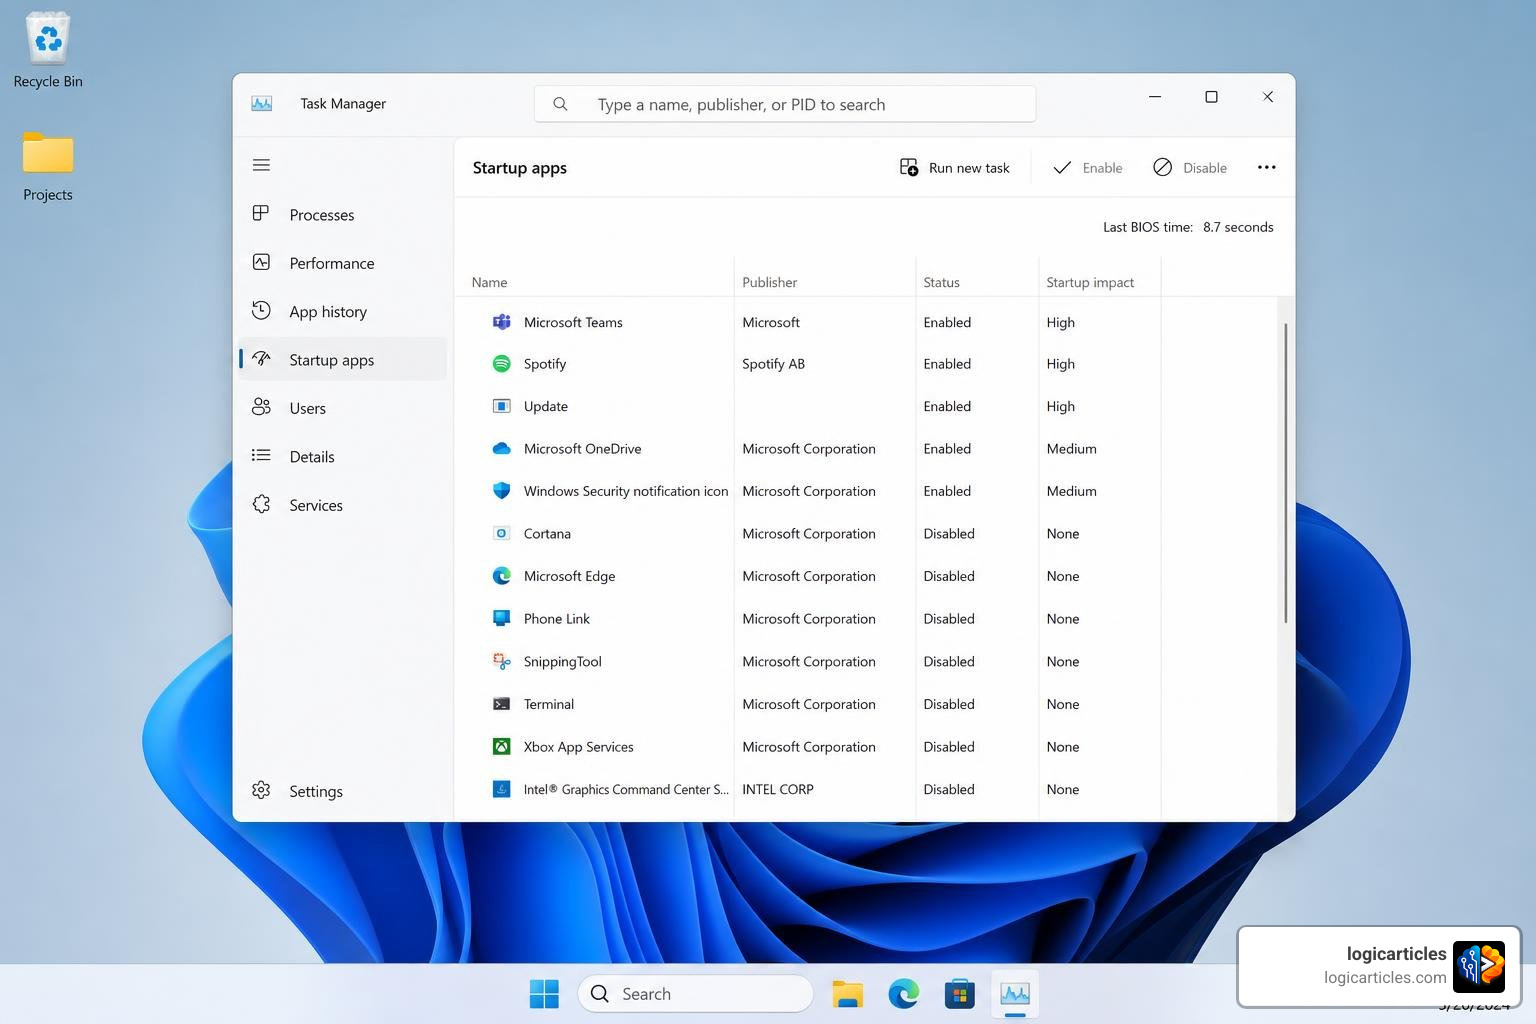
Task: Click the Phone Link name text
Action: (557, 618)
